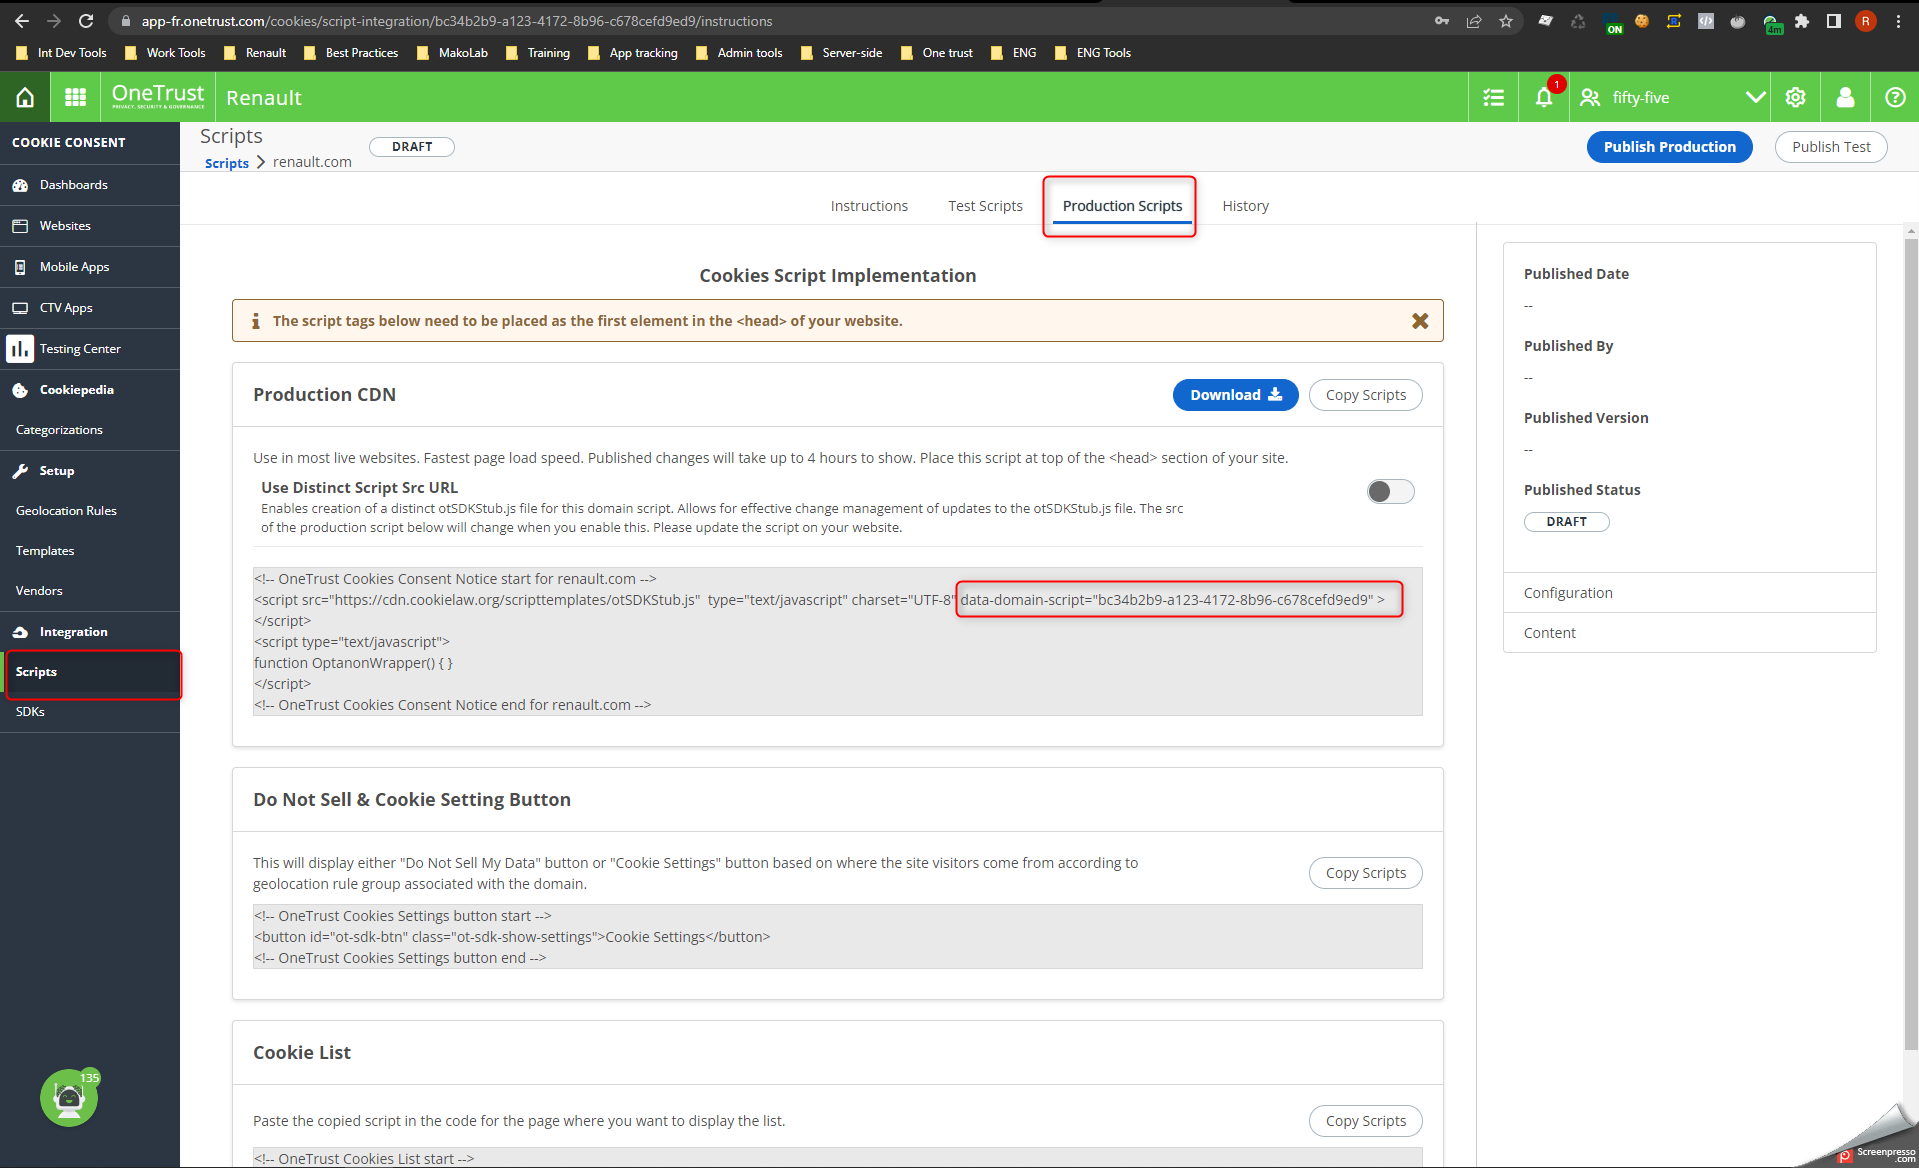Click the password key icon in address bar
Image resolution: width=1919 pixels, height=1168 pixels.
point(1442,21)
